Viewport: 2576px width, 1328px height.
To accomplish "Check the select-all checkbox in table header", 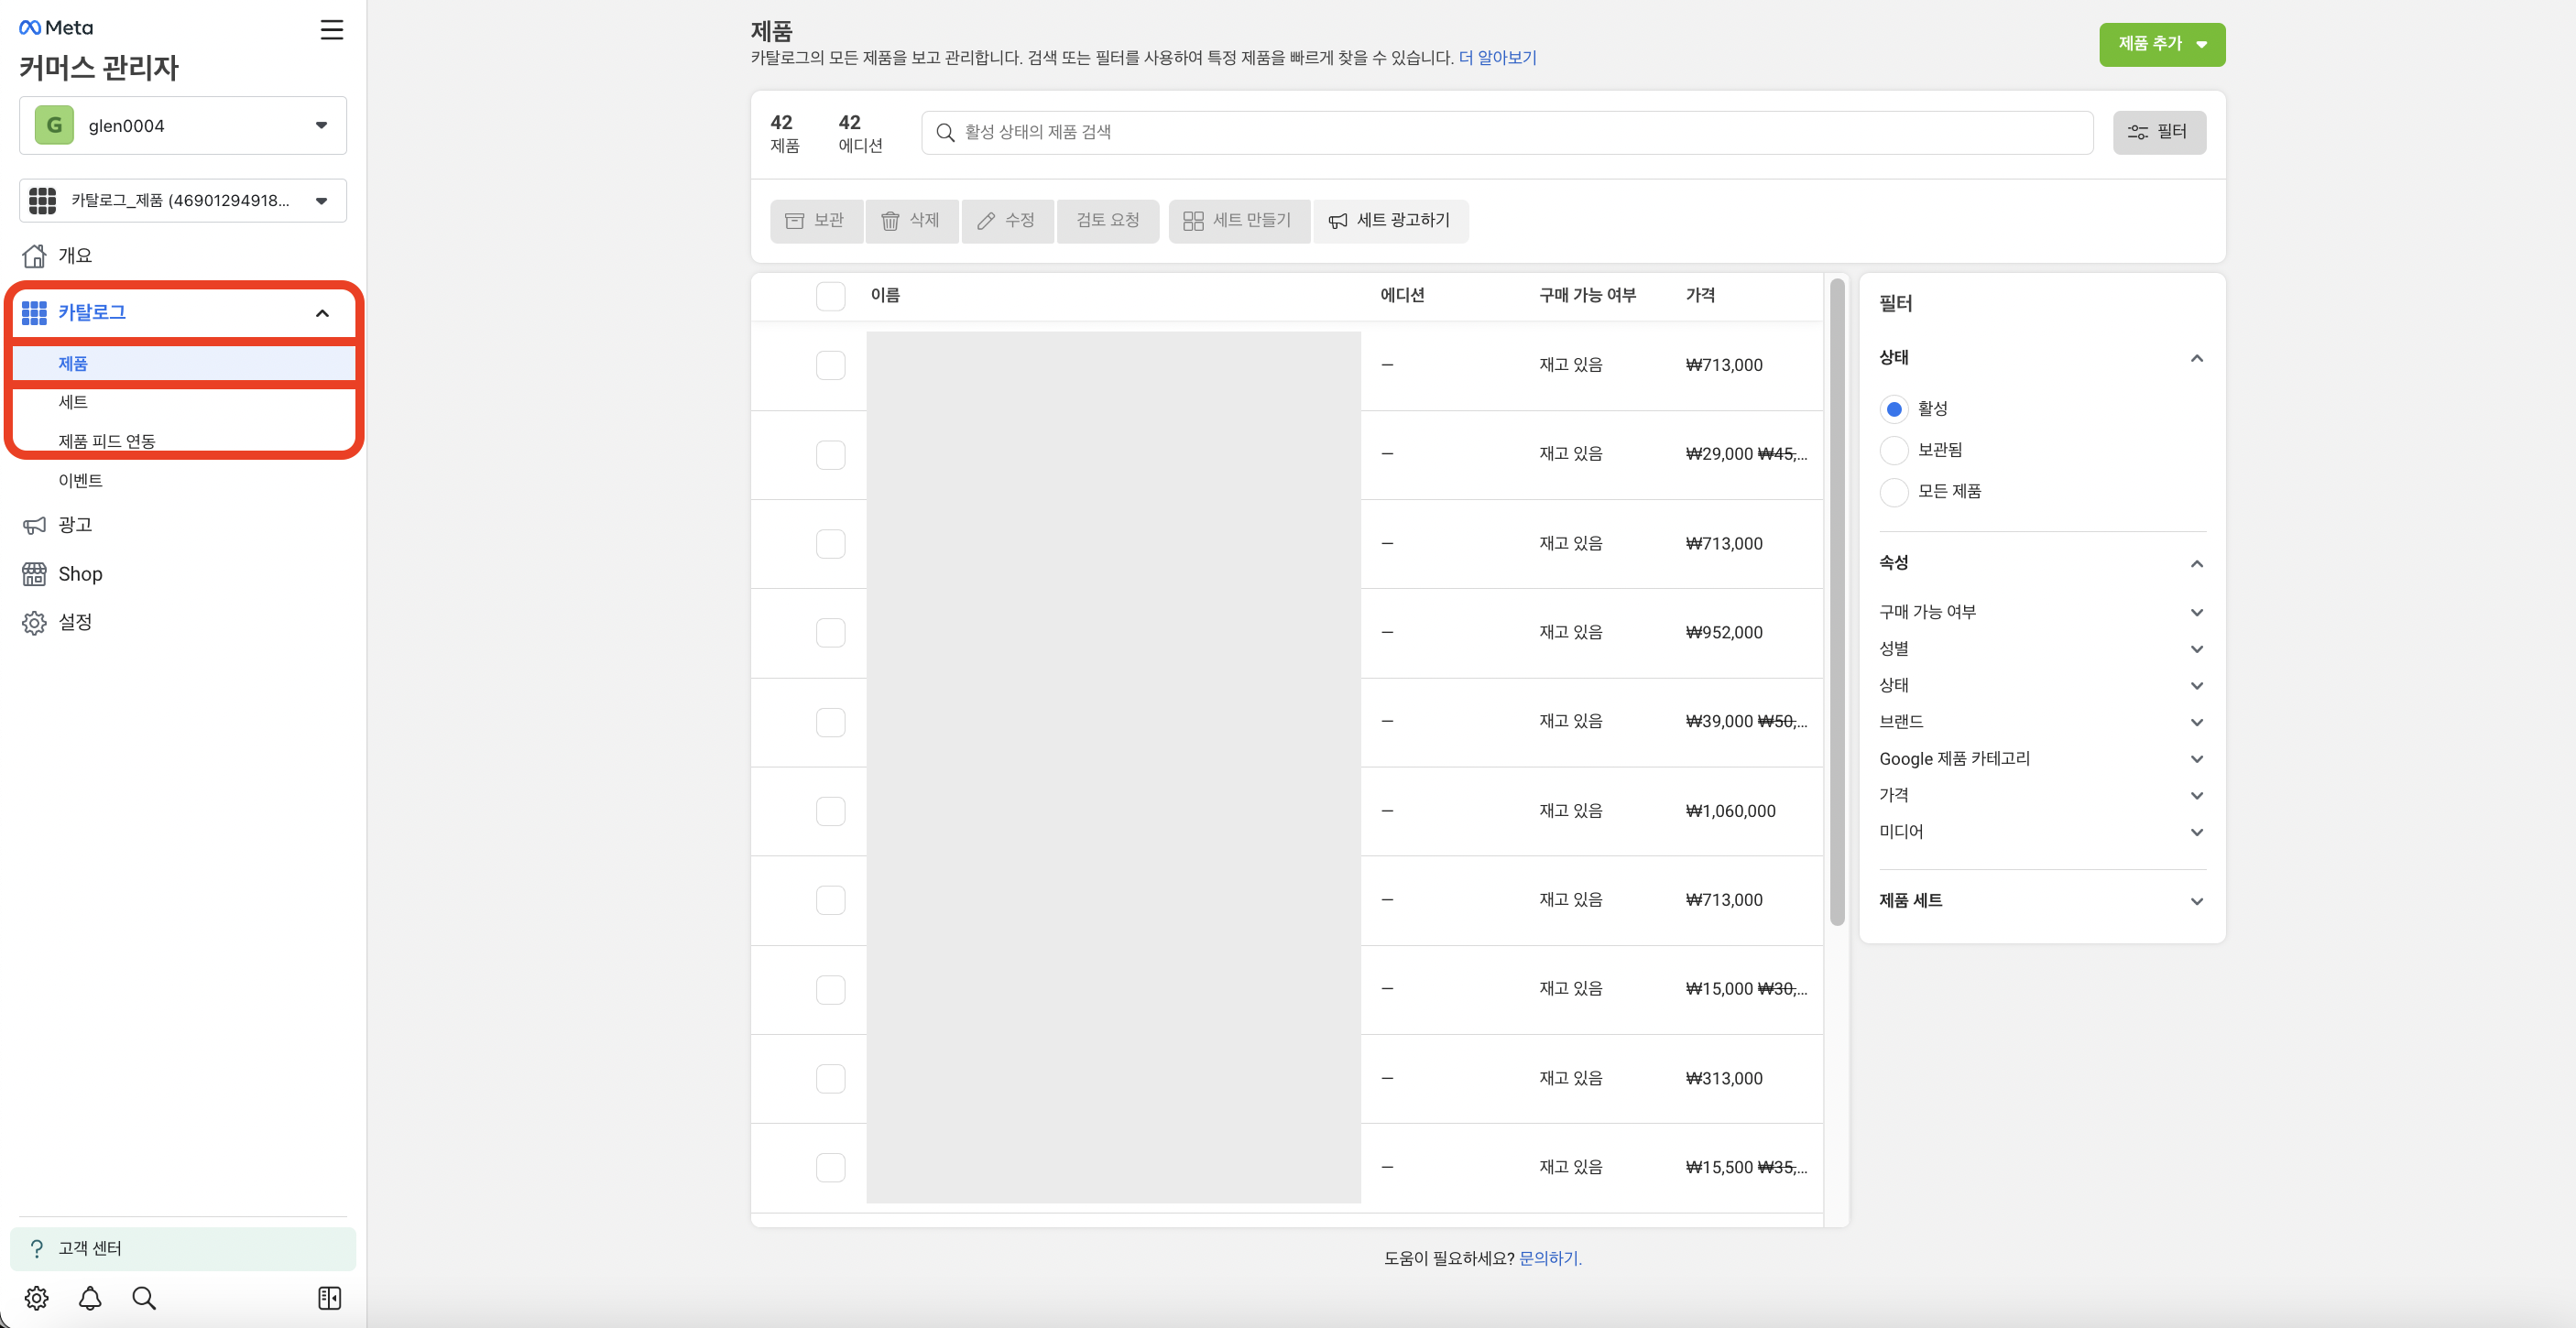I will point(830,296).
